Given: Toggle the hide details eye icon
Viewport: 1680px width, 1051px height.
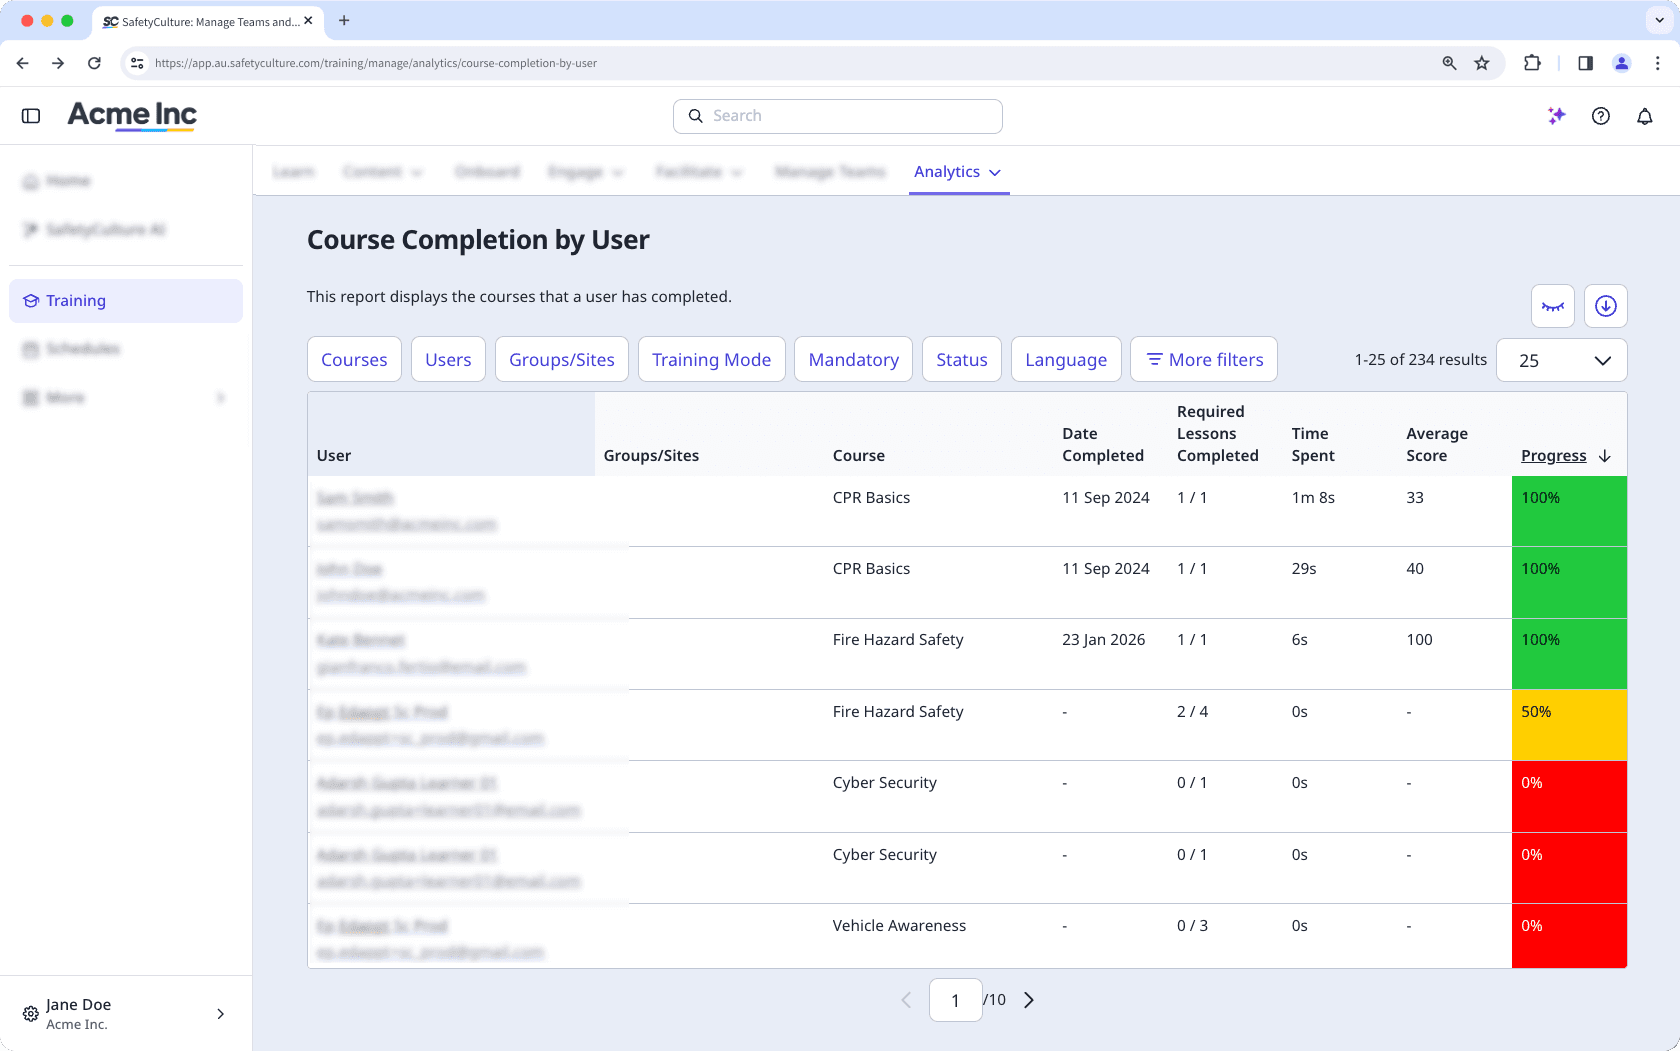Looking at the screenshot, I should point(1553,306).
